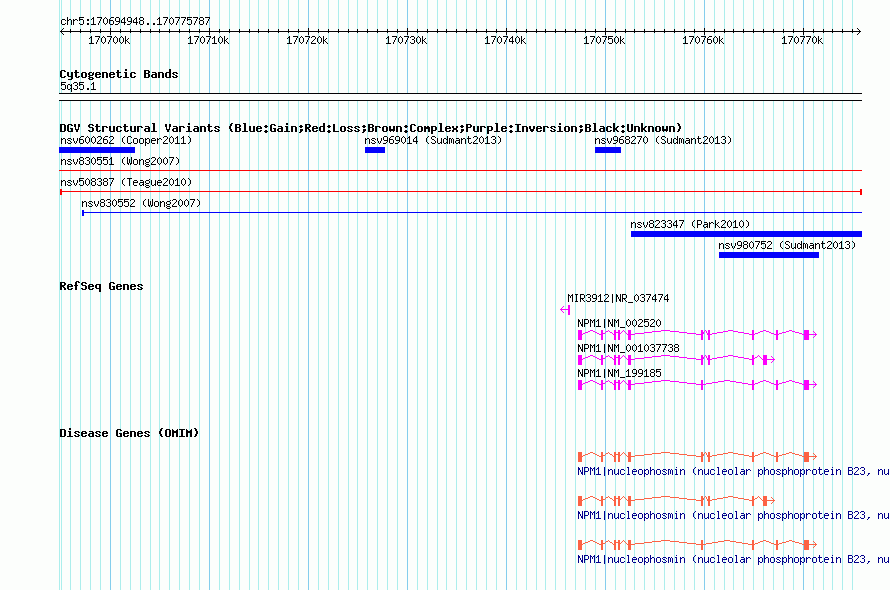Click the 170760k ruler label
This screenshot has width=890, height=590.
click(703, 40)
